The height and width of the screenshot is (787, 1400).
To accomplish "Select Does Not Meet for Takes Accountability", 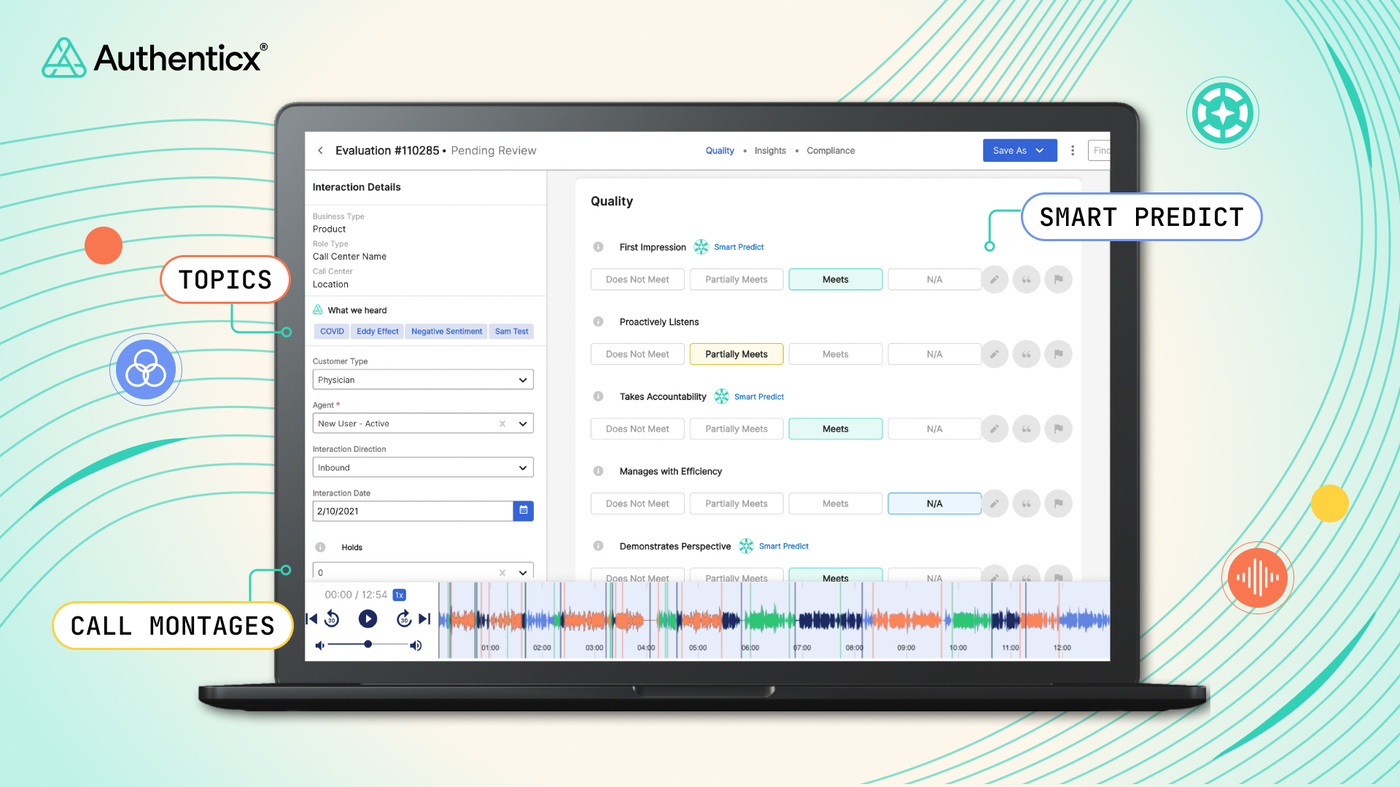I will 637,429.
